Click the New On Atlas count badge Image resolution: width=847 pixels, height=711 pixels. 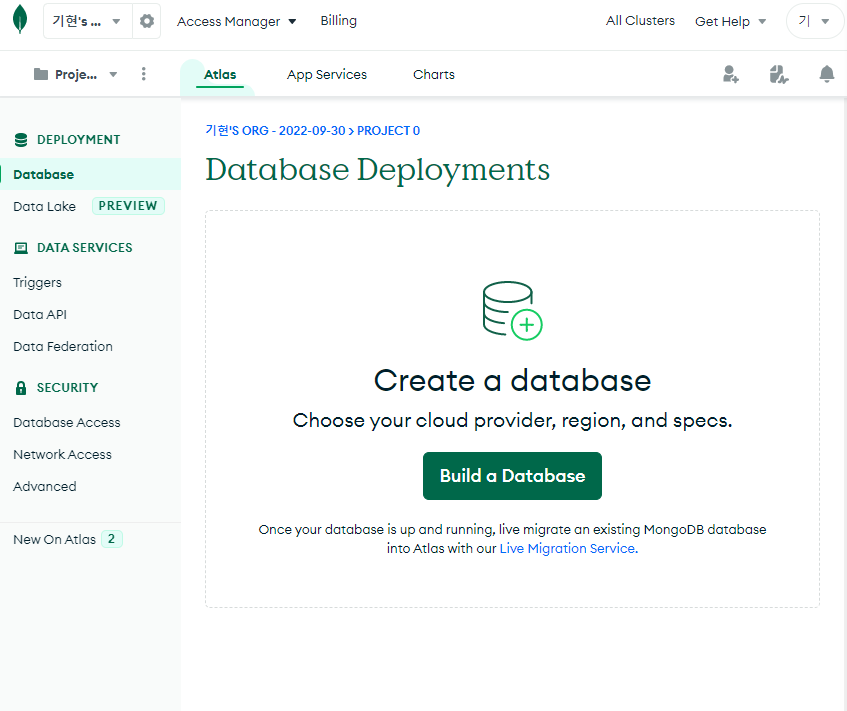(x=112, y=539)
